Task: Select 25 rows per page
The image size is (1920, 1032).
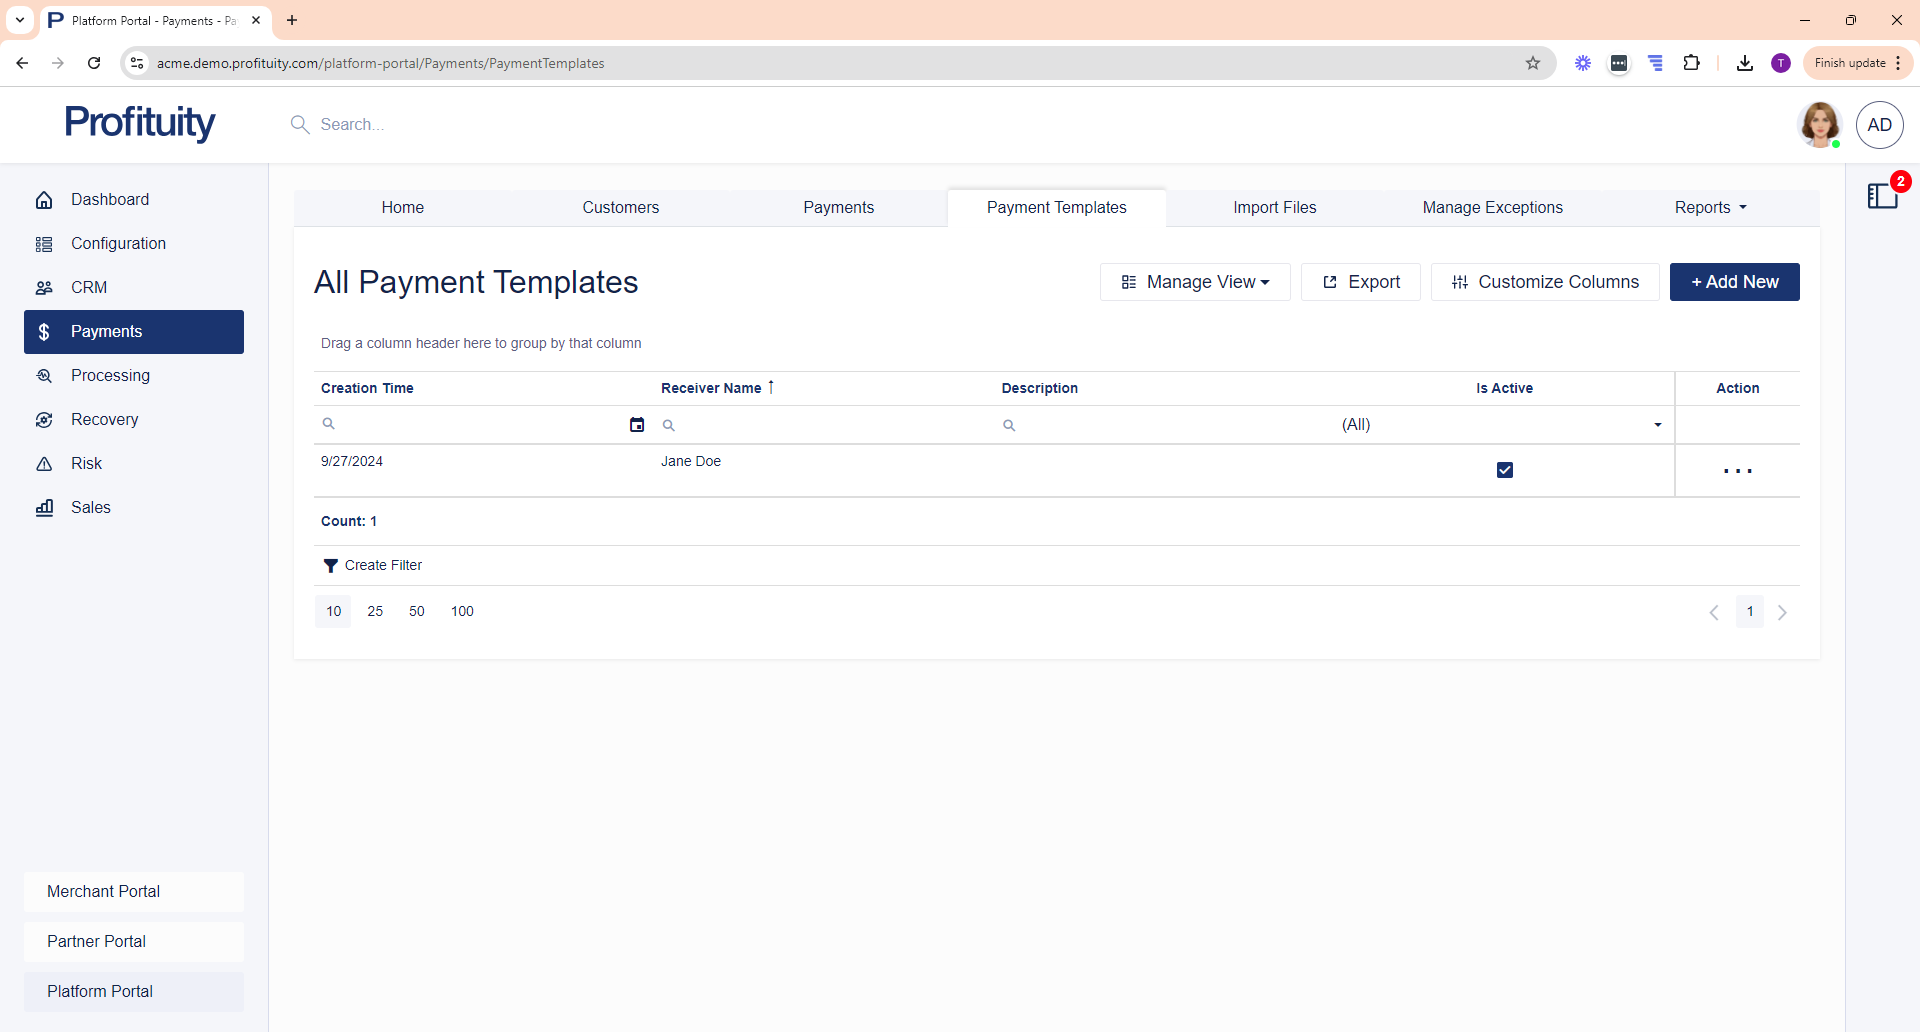Action: [375, 612]
